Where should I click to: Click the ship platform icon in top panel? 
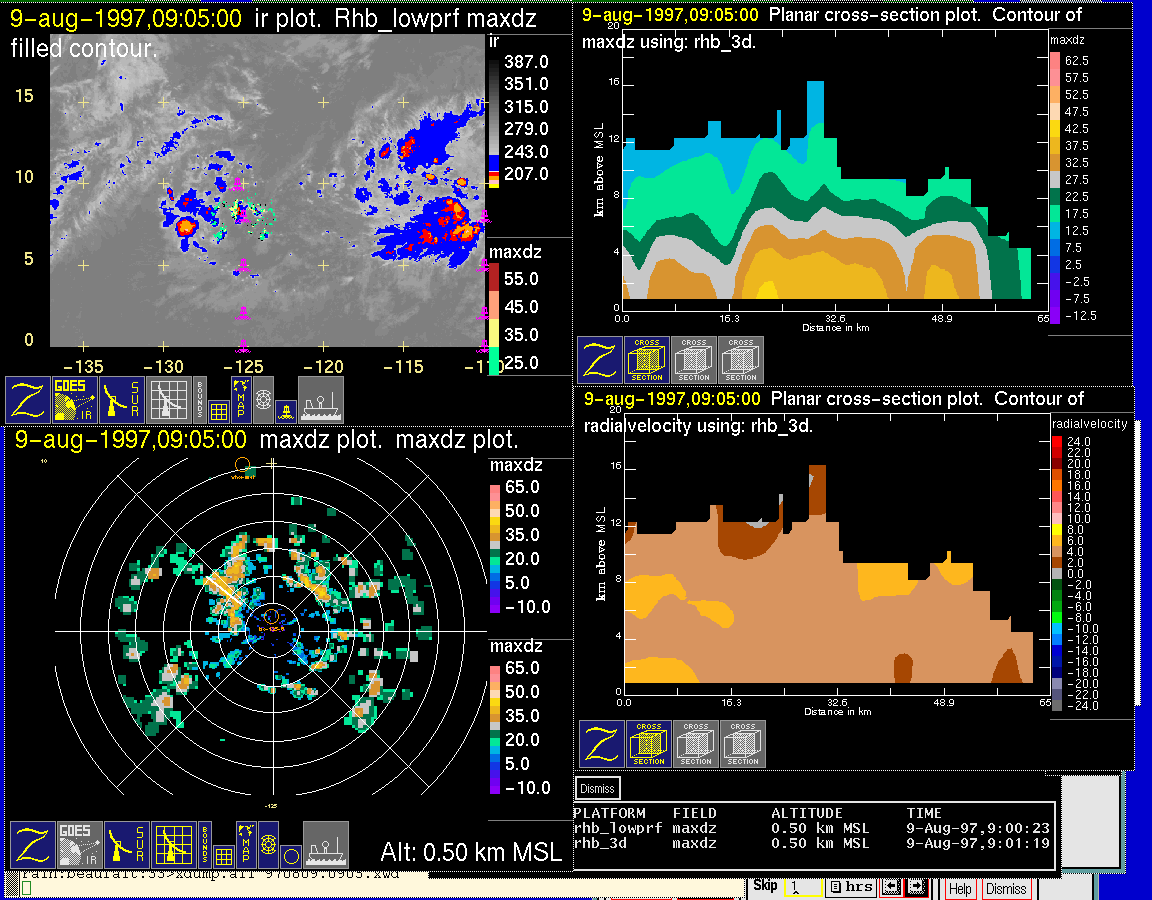click(x=321, y=399)
